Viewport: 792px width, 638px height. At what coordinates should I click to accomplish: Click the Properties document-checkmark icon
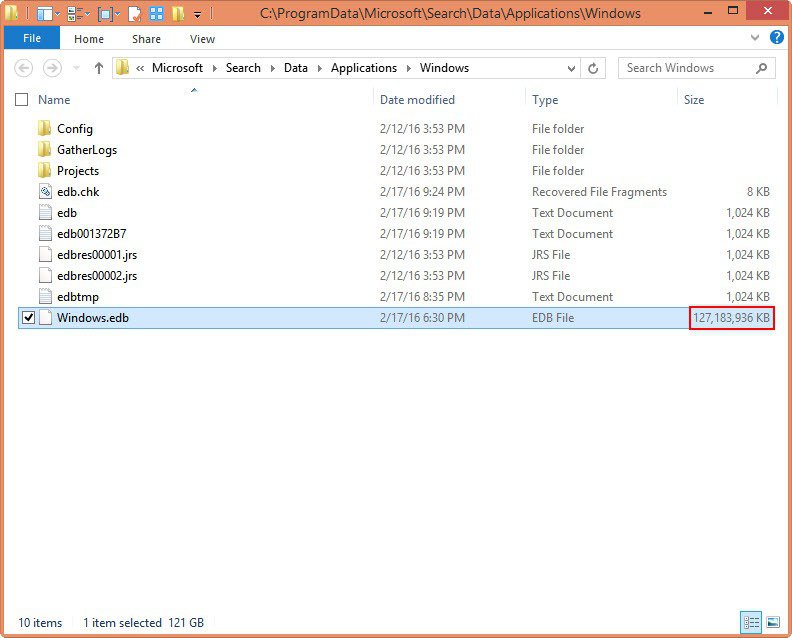tap(134, 14)
